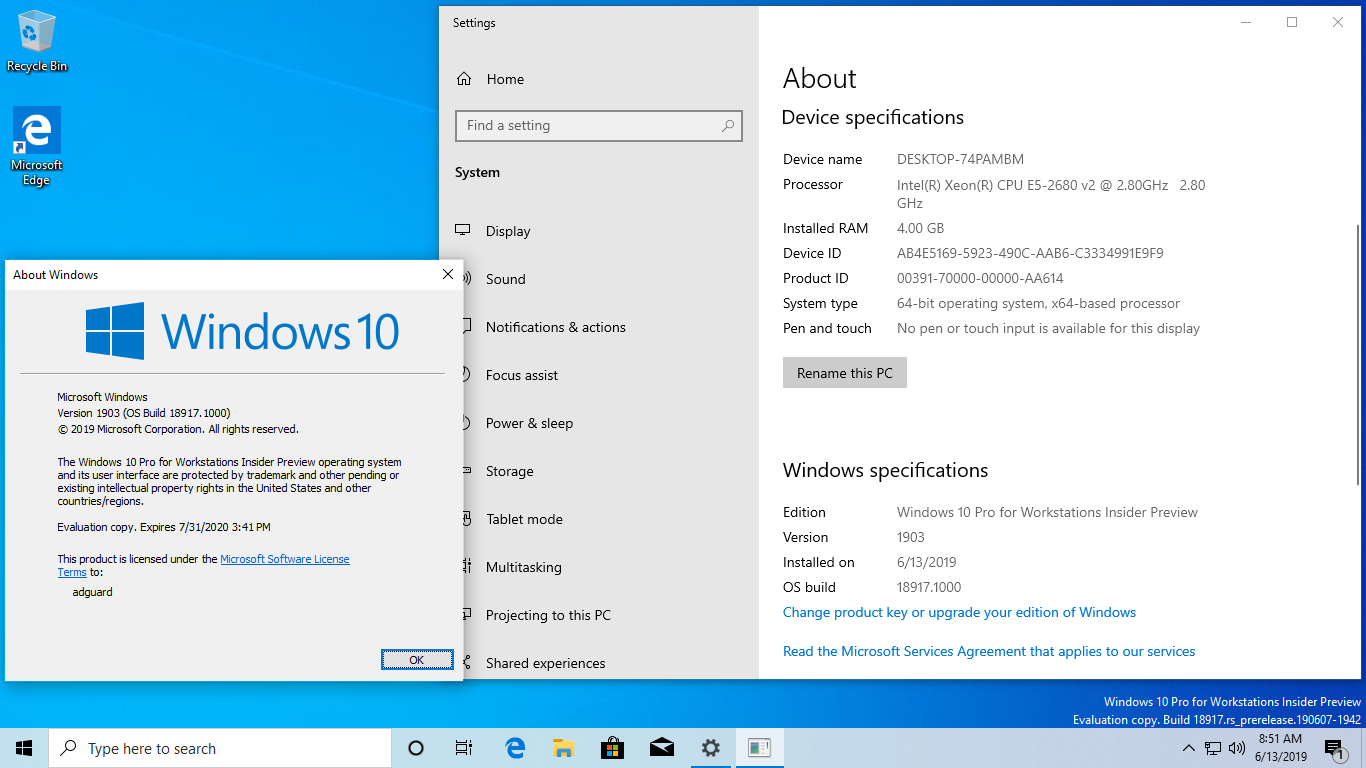Click the Installed on date 6/13/2019
Screen dimensions: 1366x768
click(x=927, y=562)
